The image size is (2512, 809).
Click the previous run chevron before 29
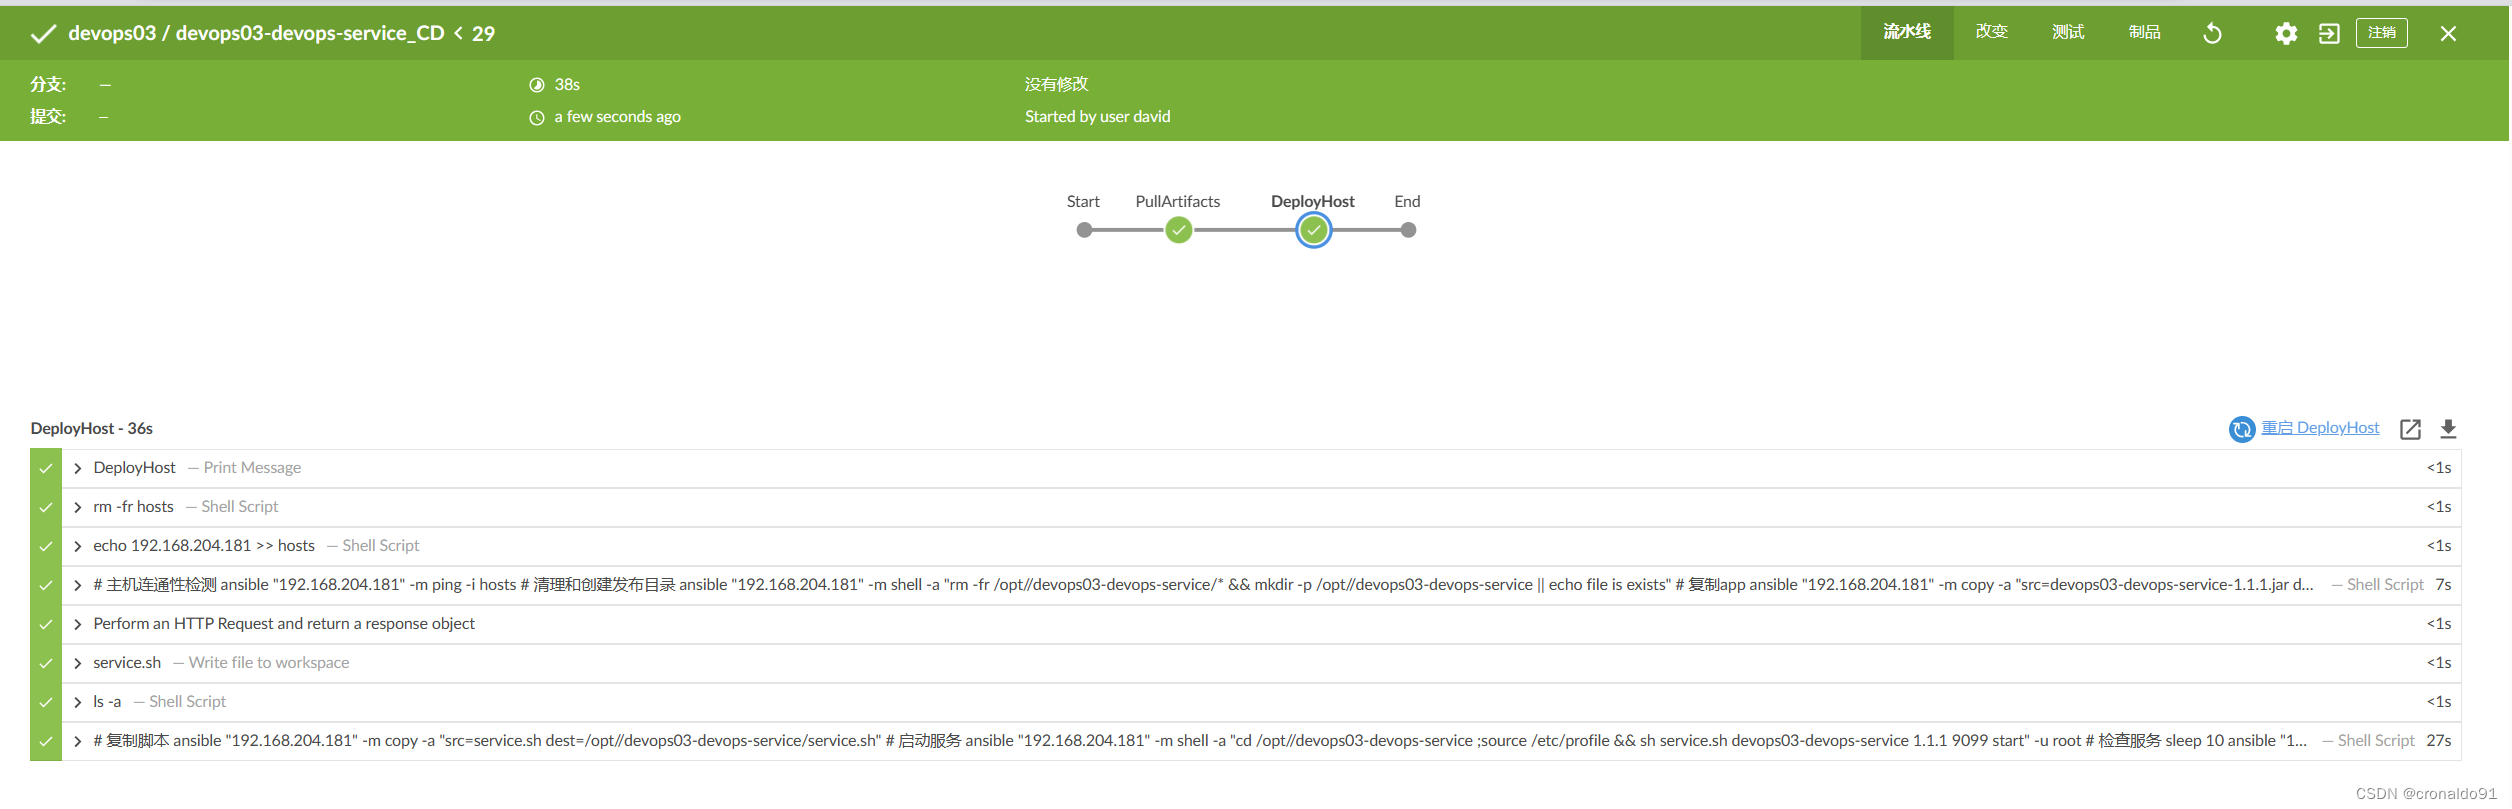[458, 33]
